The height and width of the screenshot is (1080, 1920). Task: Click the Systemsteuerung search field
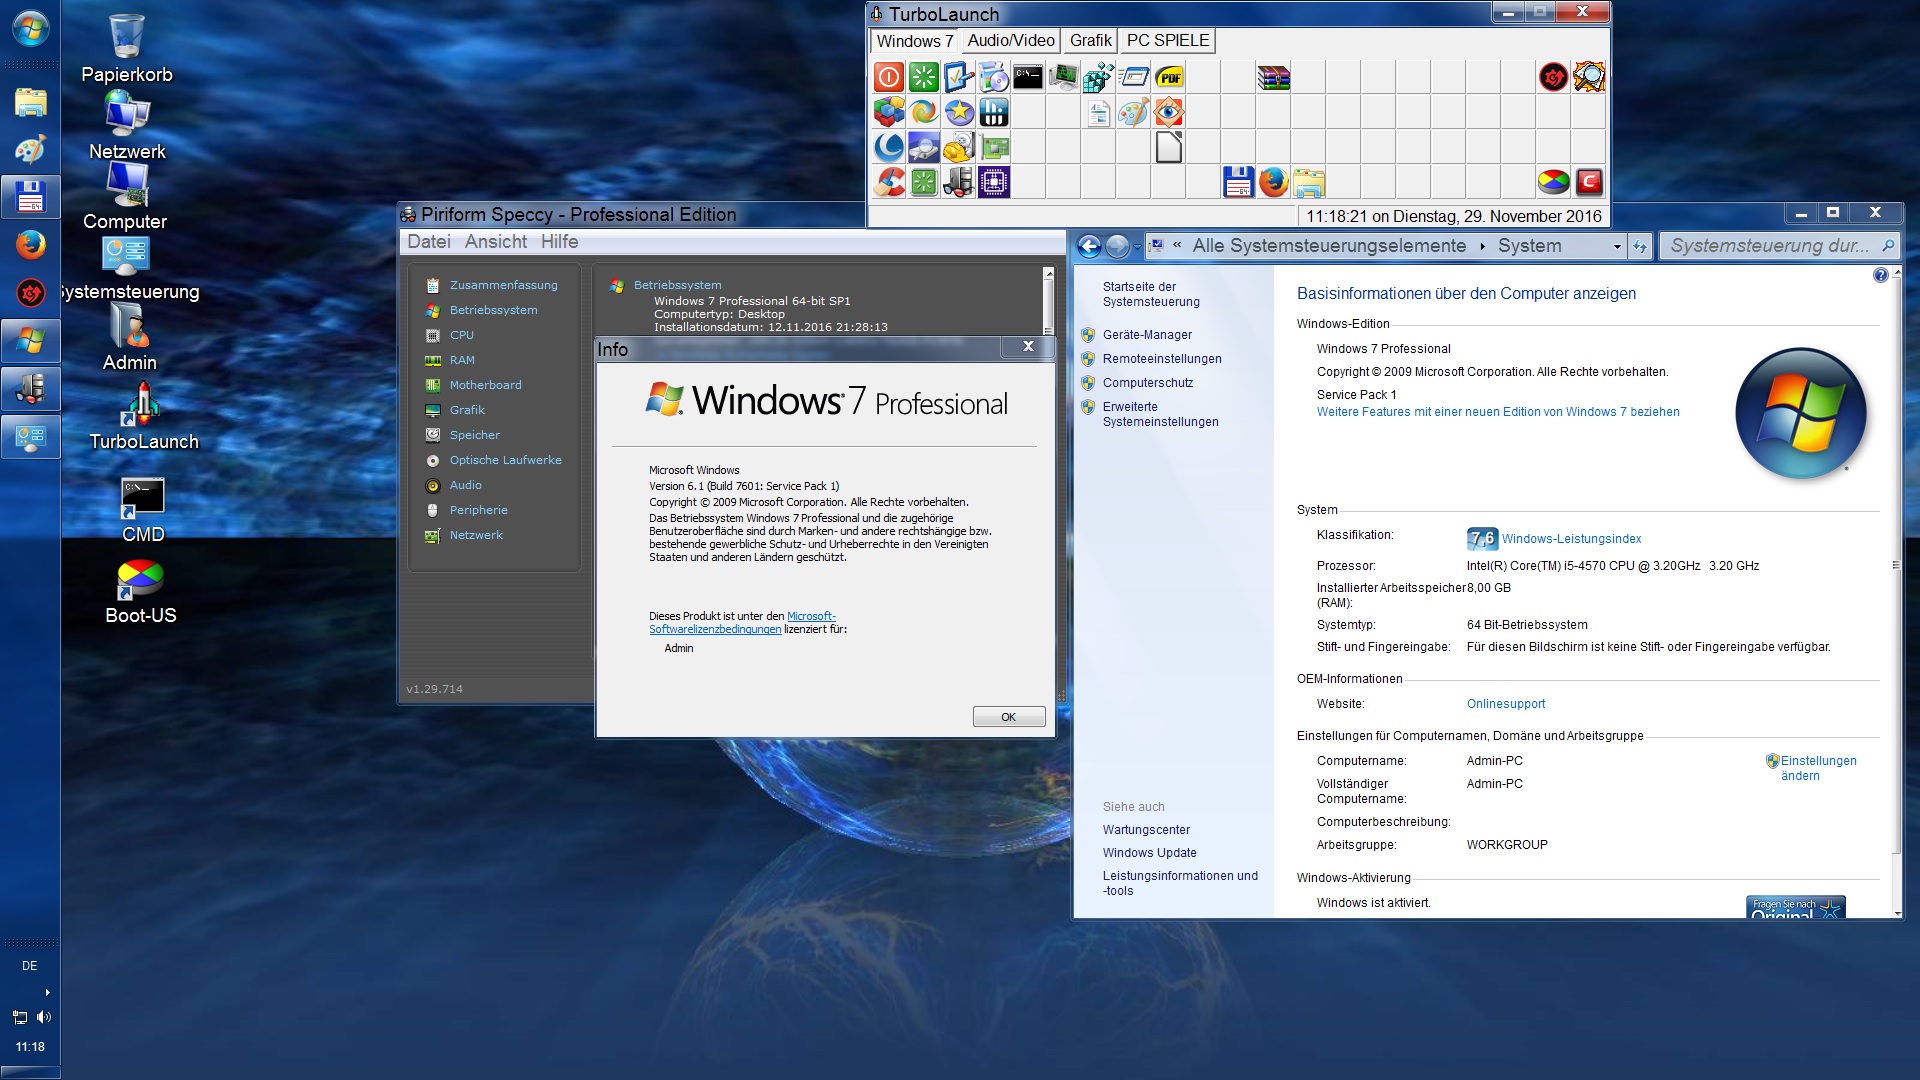(1770, 246)
